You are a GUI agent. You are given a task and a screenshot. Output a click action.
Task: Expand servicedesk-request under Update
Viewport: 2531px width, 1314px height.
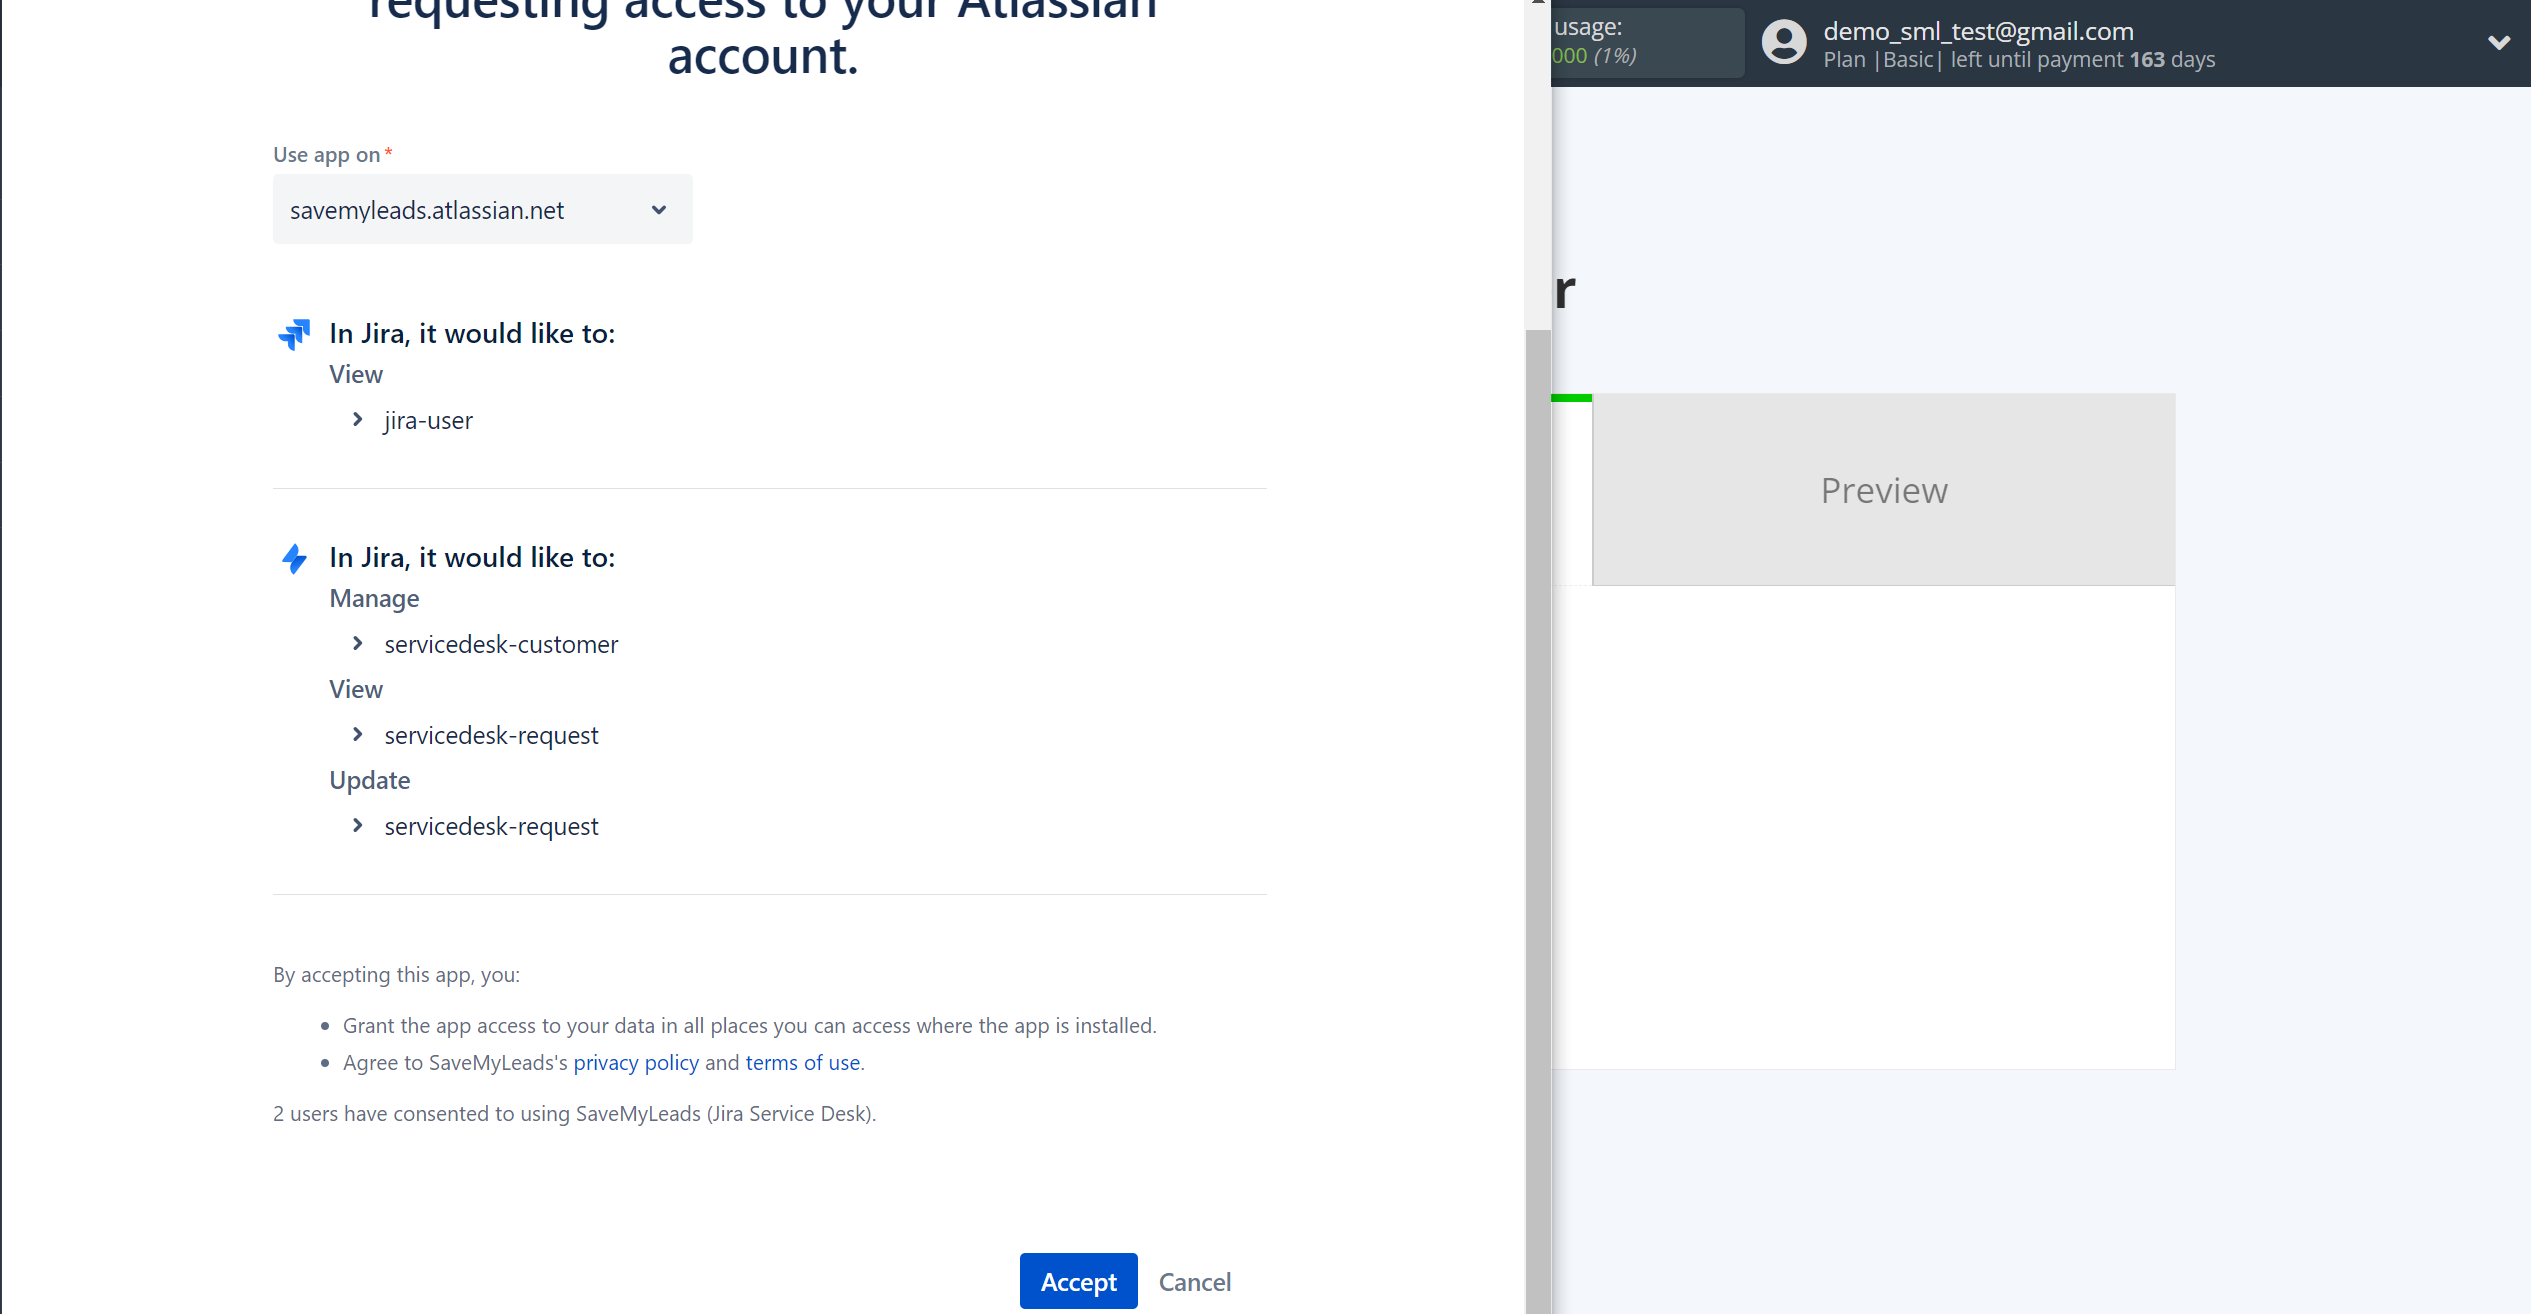pyautogui.click(x=357, y=826)
